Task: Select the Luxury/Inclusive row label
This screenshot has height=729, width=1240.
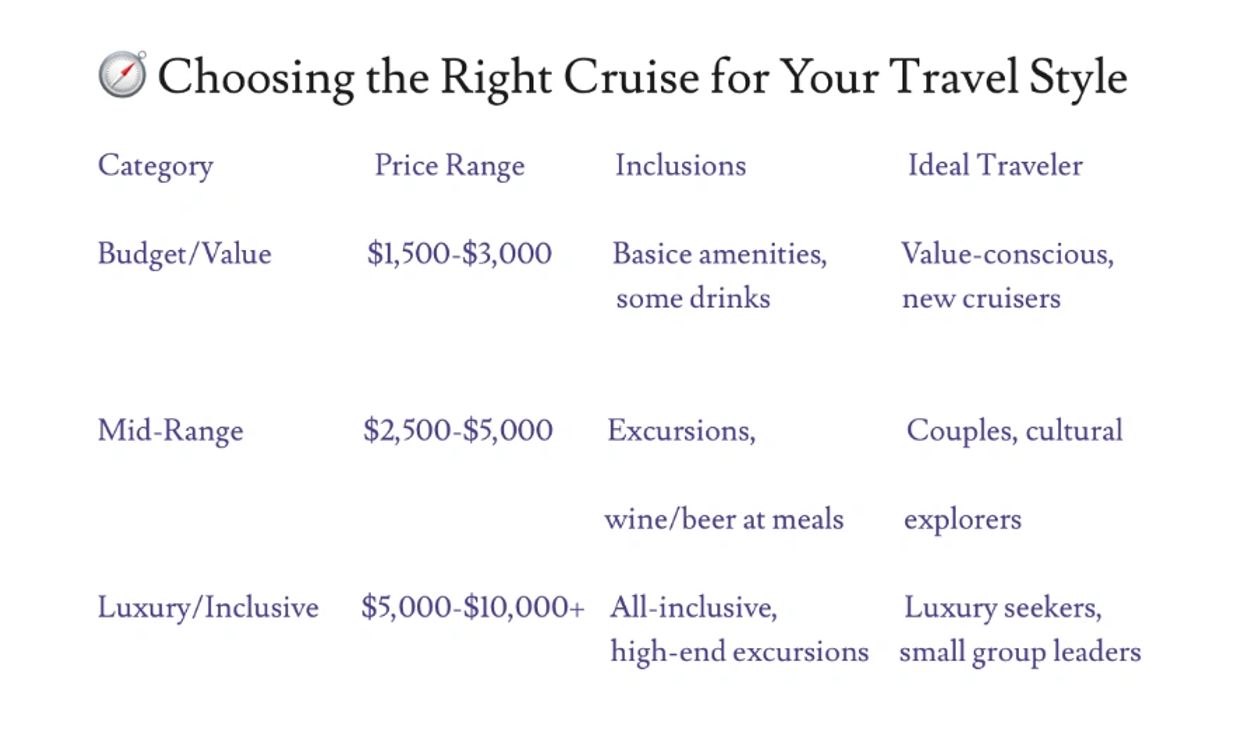Action: [208, 608]
